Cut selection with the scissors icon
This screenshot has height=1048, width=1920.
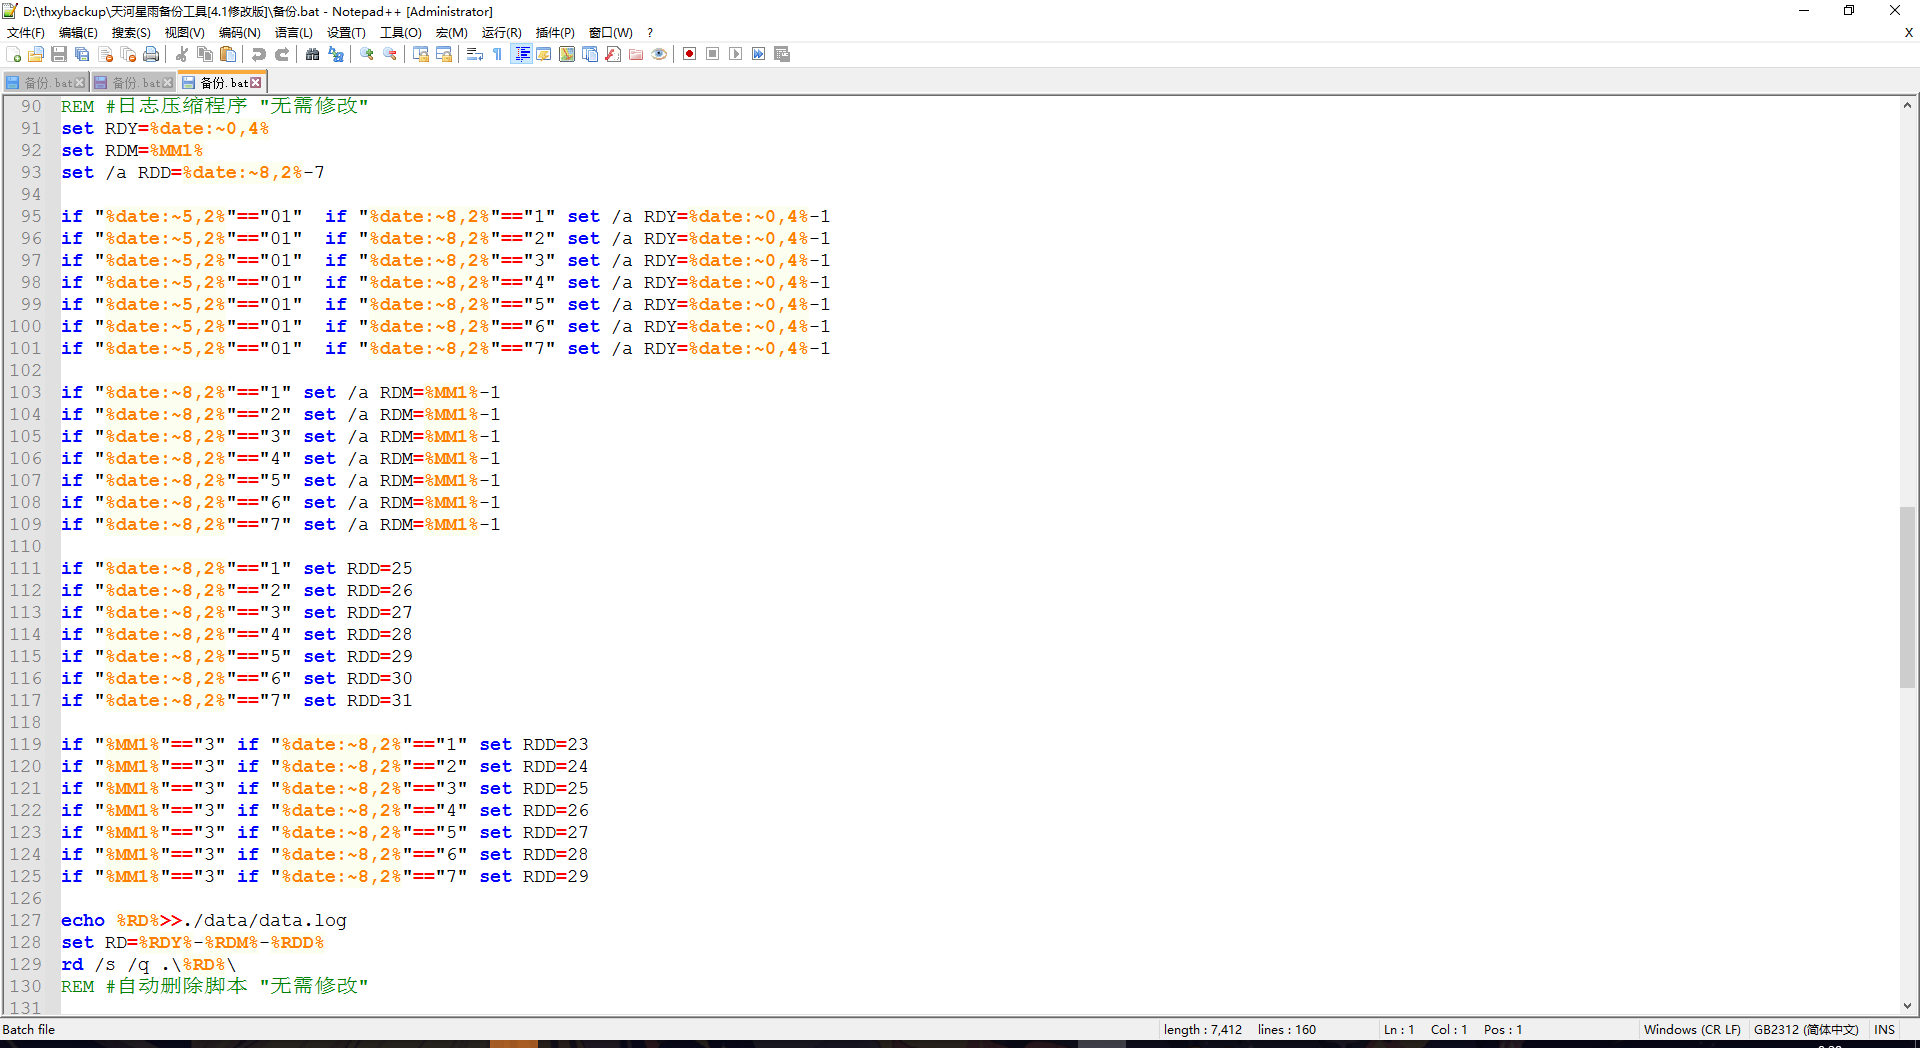(182, 54)
